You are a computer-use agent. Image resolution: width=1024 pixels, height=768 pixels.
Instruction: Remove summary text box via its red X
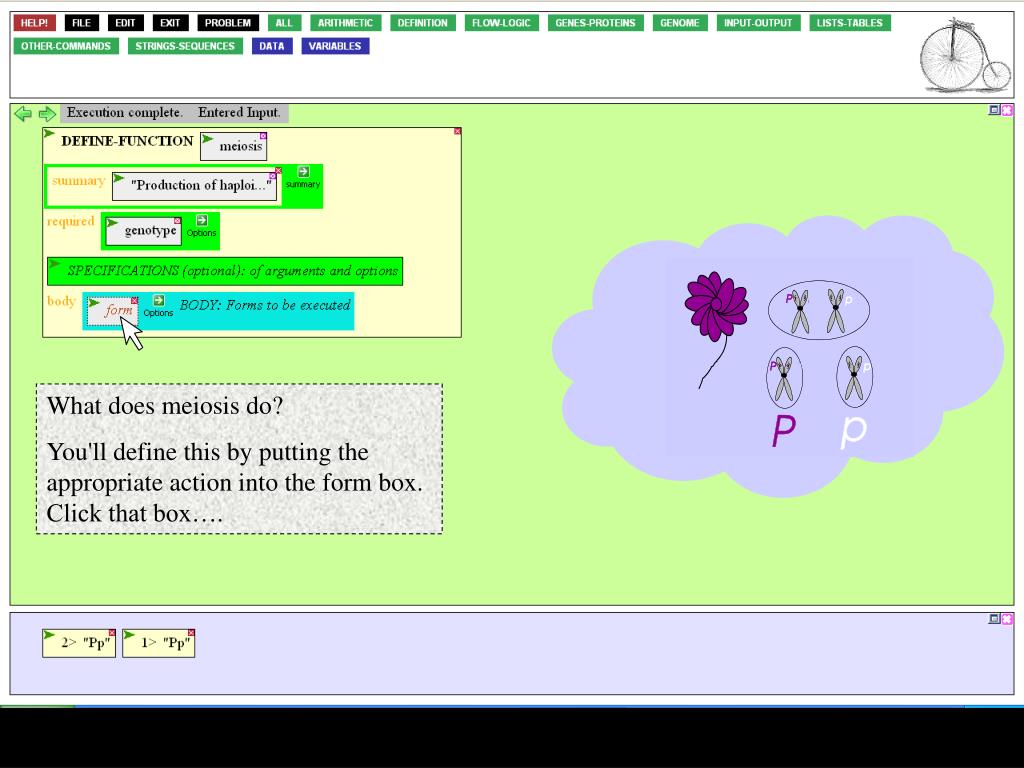278,170
